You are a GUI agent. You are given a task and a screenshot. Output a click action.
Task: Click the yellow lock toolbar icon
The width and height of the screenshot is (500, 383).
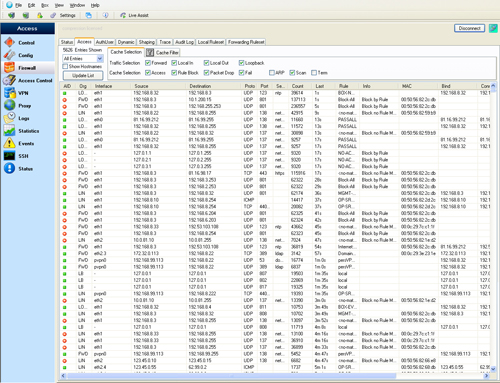coord(40,15)
